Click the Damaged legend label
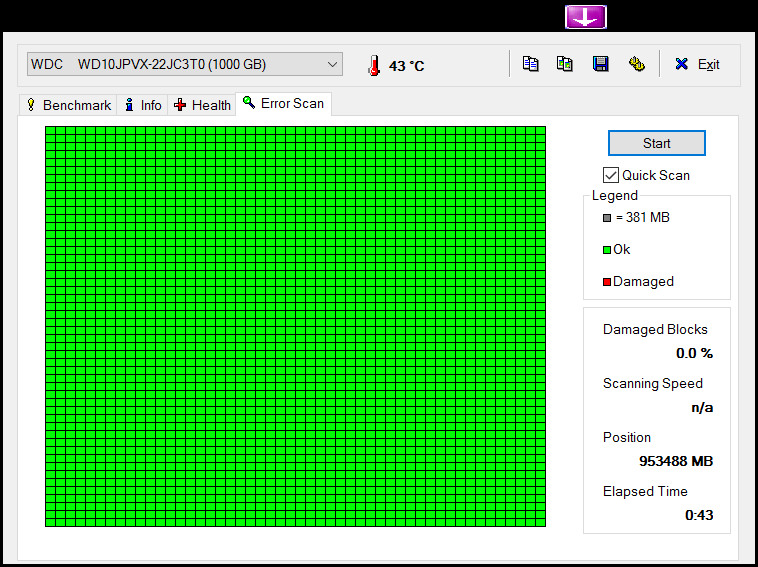This screenshot has height=567, width=758. [x=643, y=281]
